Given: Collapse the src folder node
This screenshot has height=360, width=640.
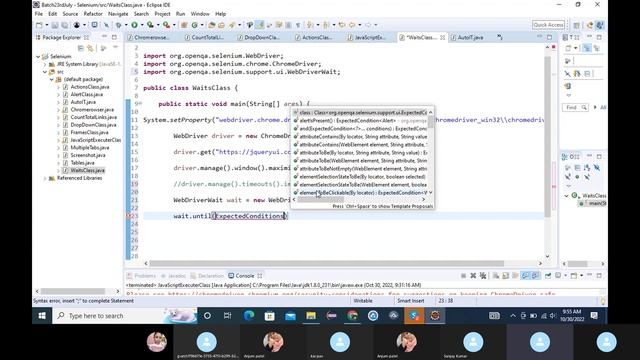Looking at the screenshot, I should [45, 72].
